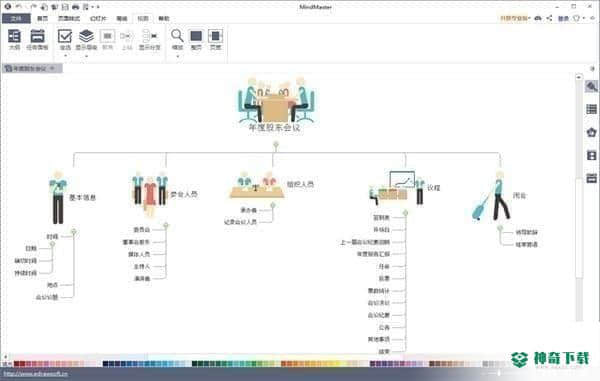Screen dimensions: 600x381
Task: Collapse the 闭会 subtopics toggle circle
Action: coord(500,228)
